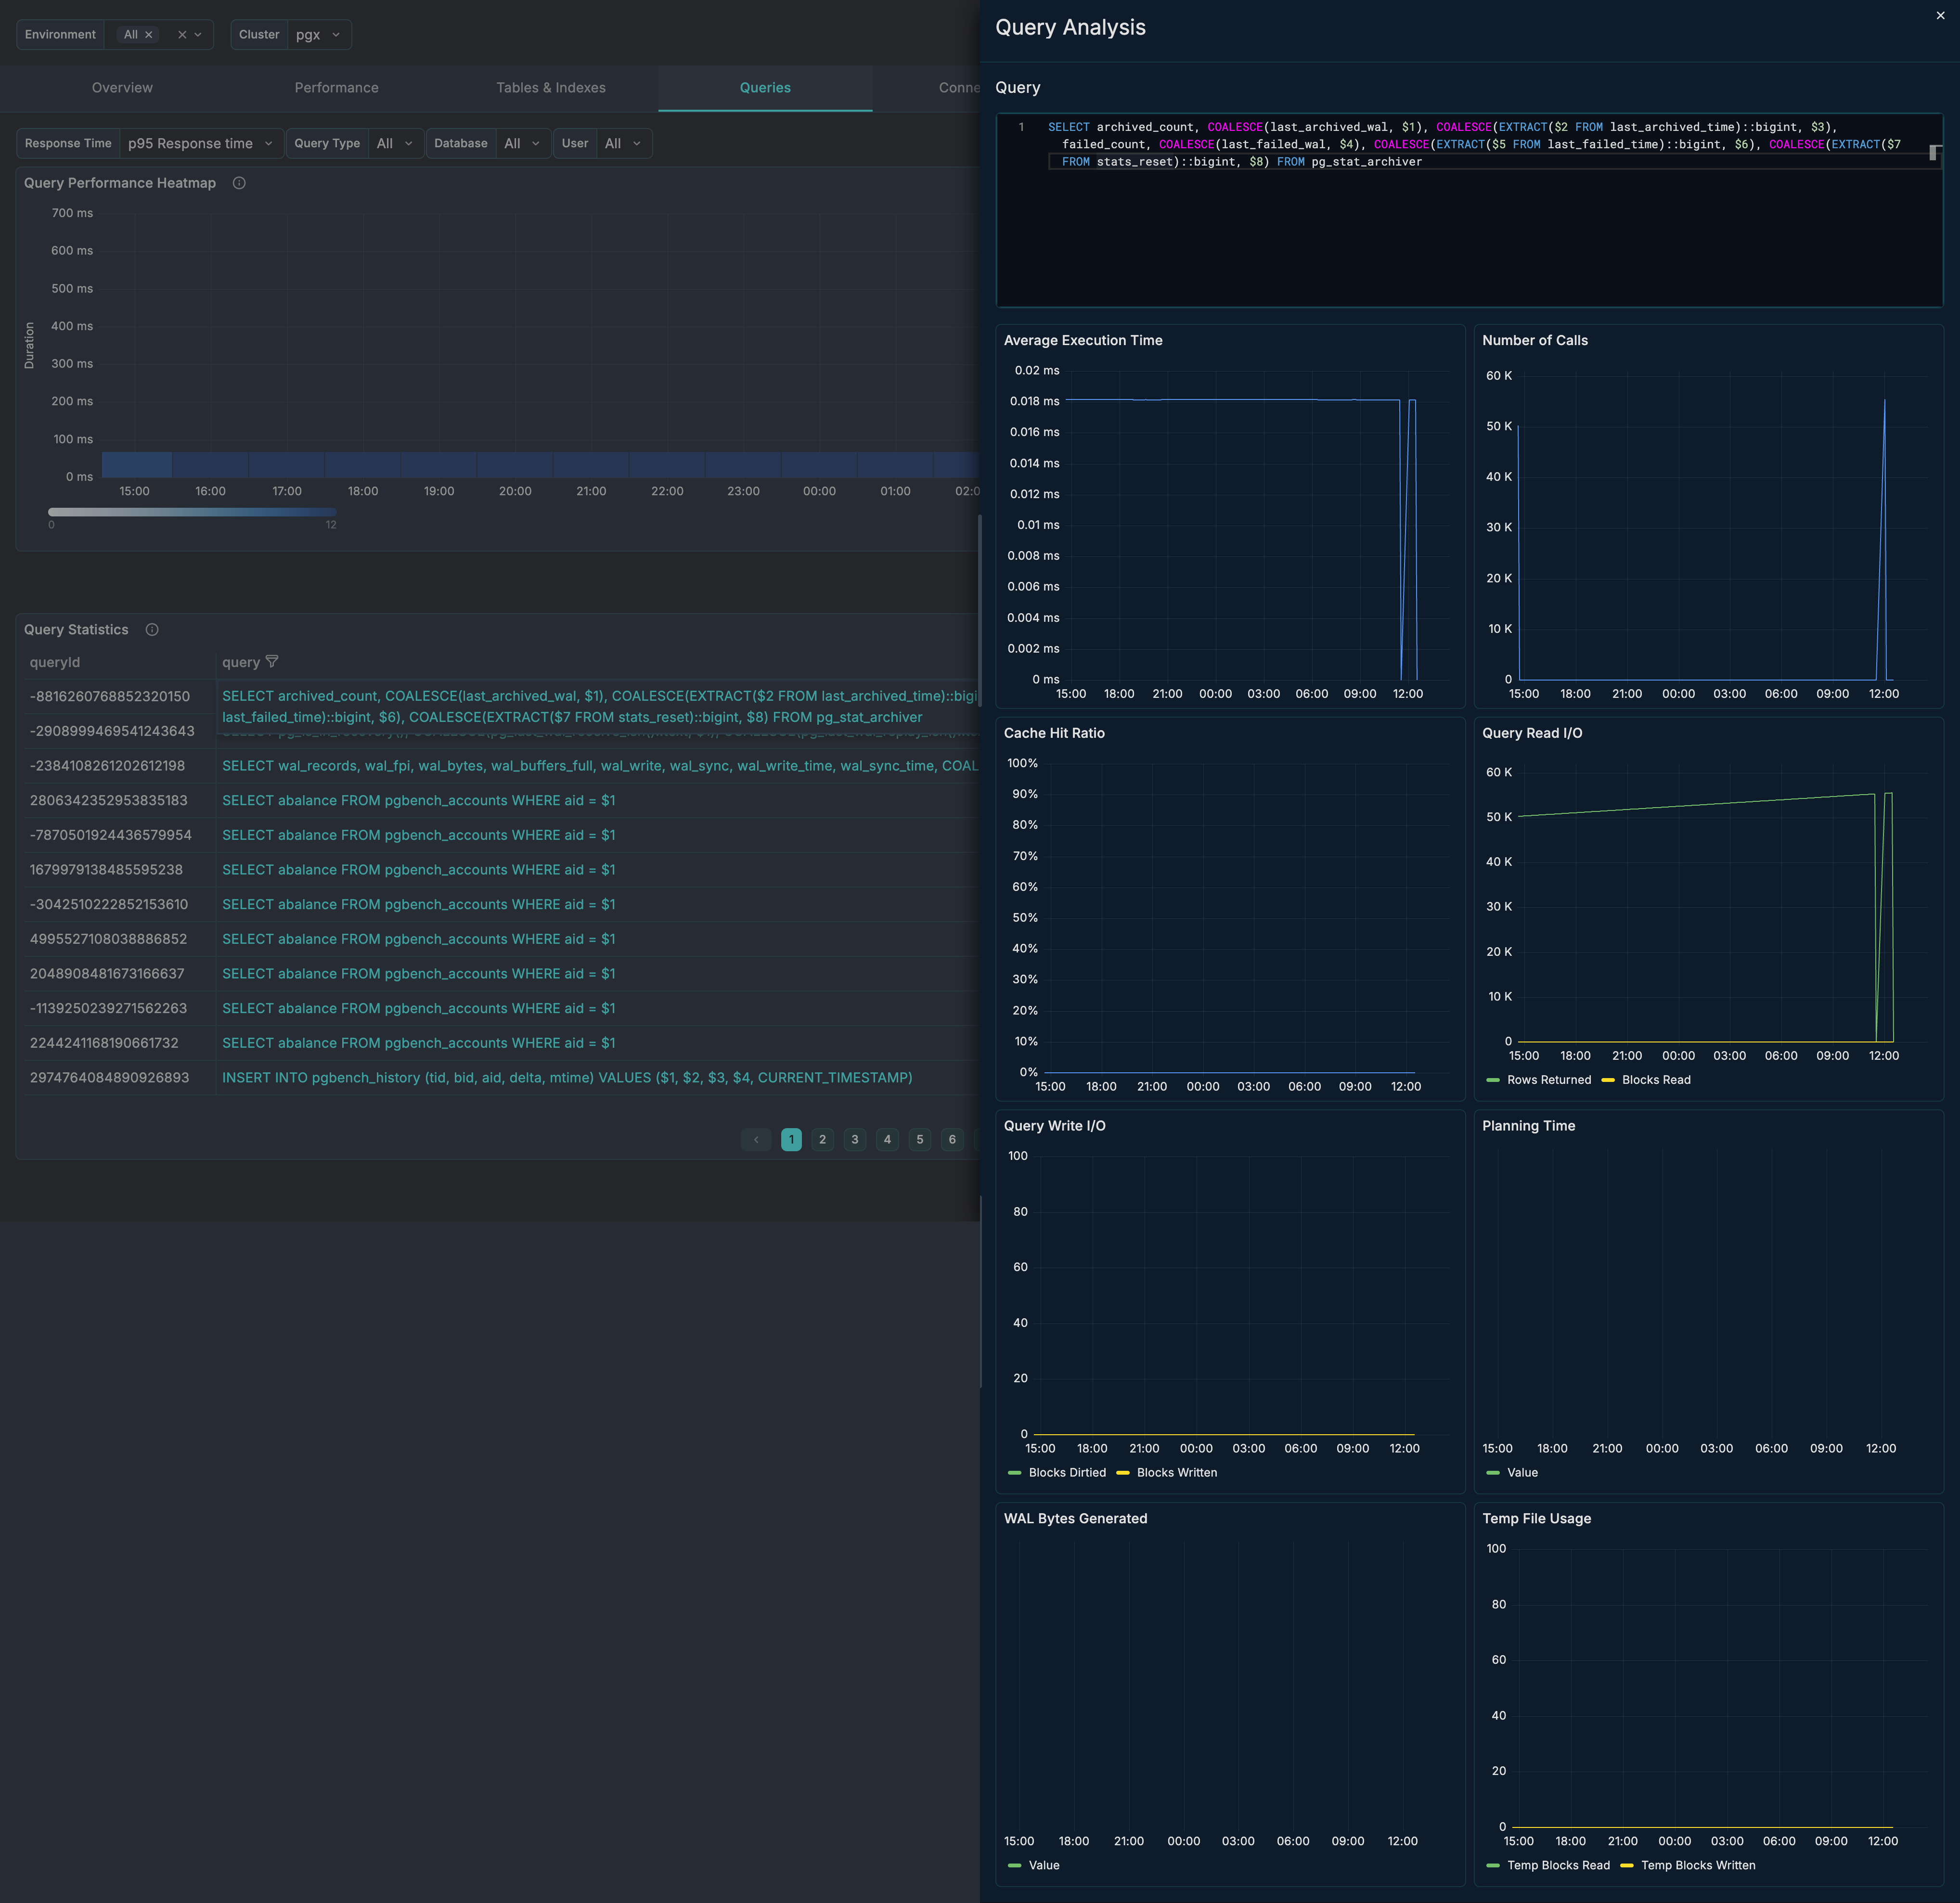Image resolution: width=1960 pixels, height=1903 pixels.
Task: Open the Database filter dropdown
Action: (522, 144)
